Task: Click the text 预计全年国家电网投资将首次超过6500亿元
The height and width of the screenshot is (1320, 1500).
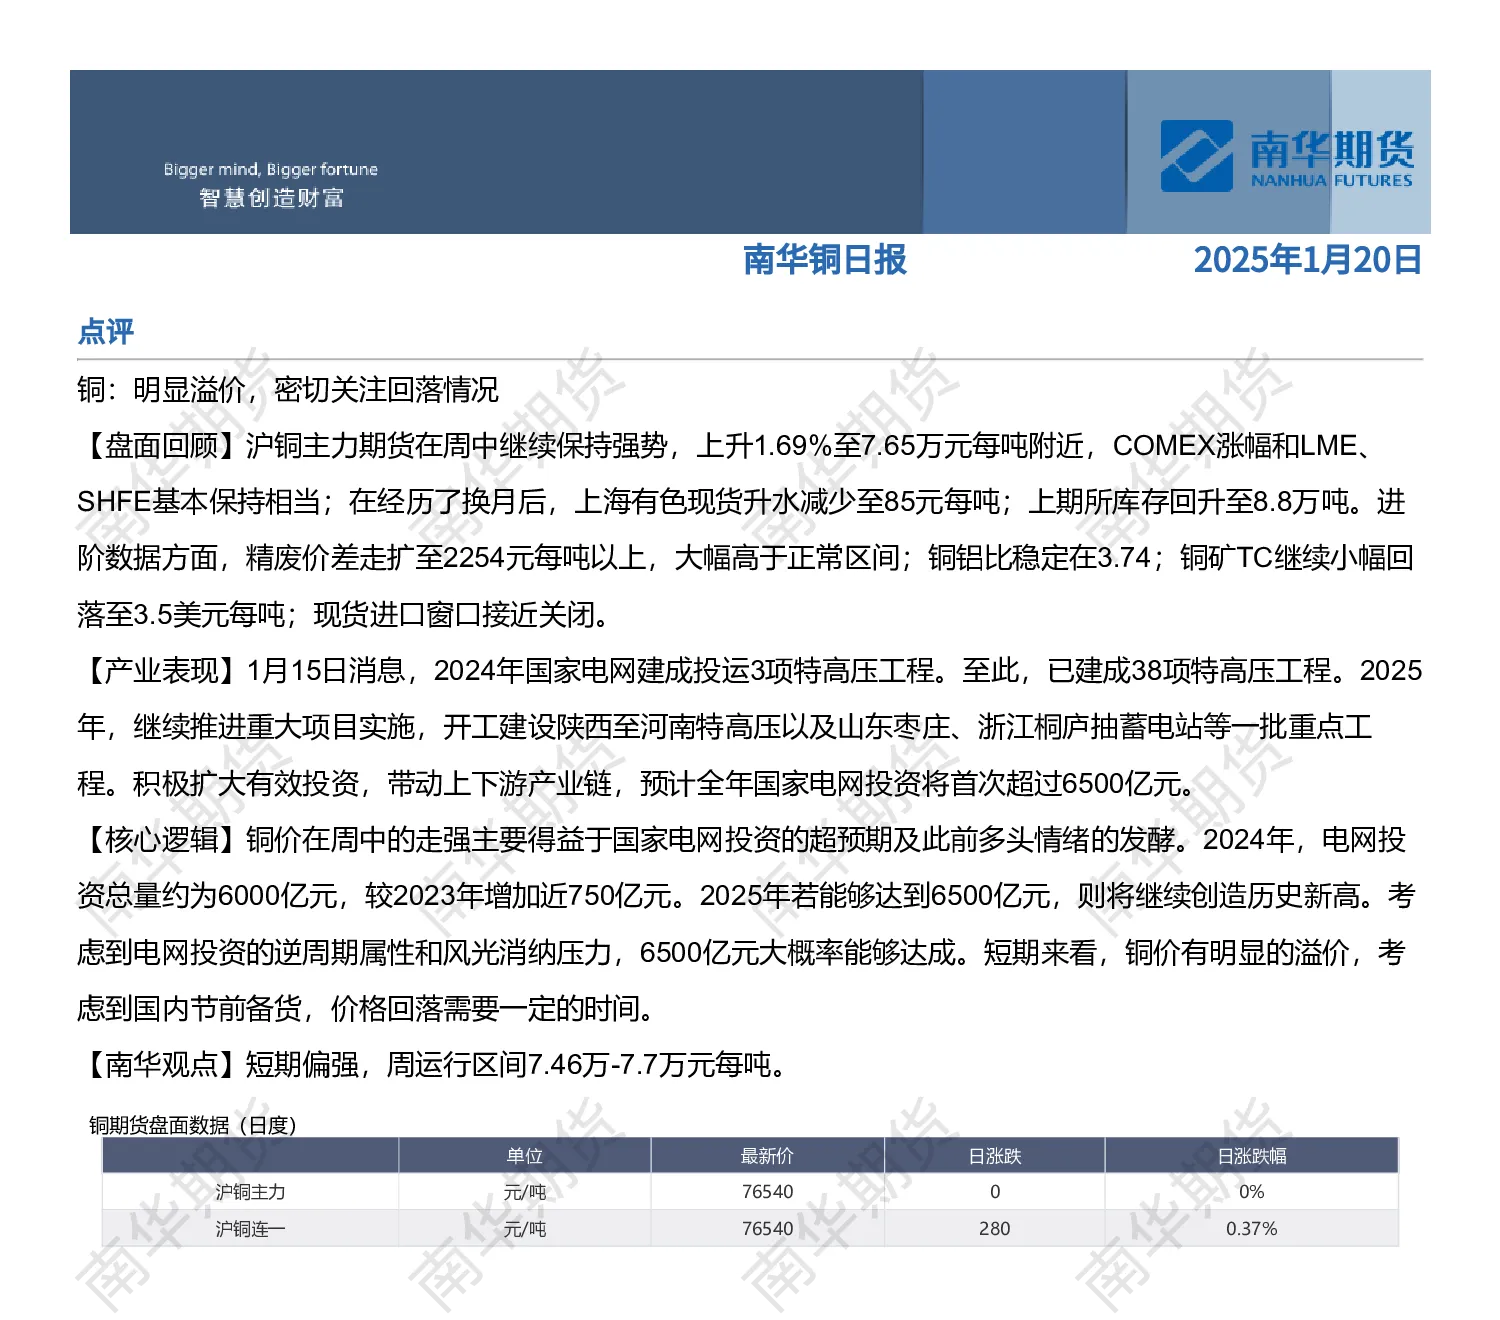Action: (x=910, y=784)
